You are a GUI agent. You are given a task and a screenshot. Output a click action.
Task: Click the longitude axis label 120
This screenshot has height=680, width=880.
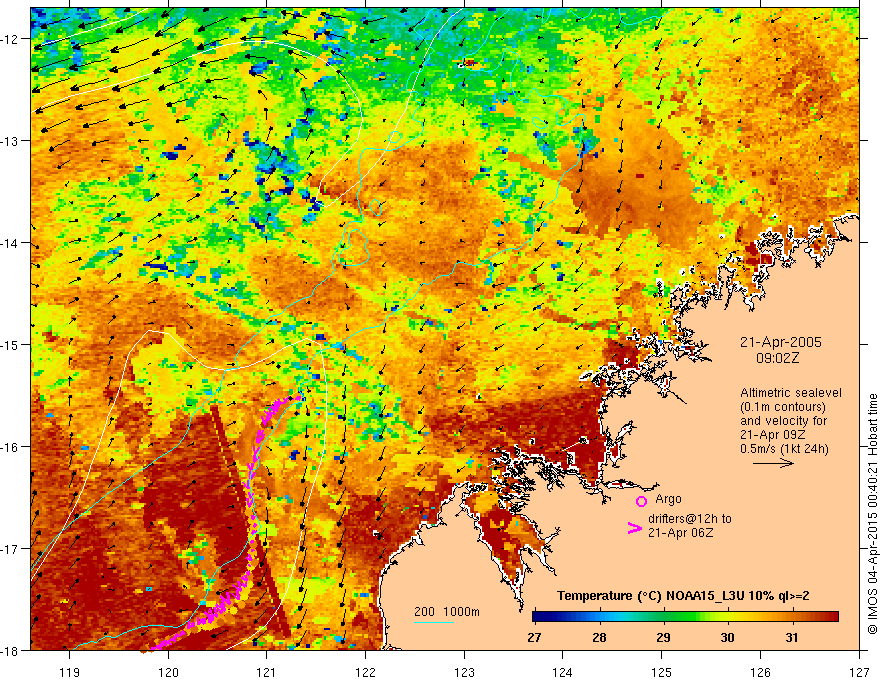tap(168, 673)
